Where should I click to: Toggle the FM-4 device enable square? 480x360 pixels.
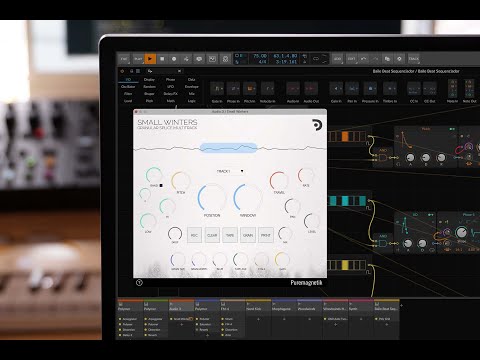pyautogui.click(x=222, y=324)
